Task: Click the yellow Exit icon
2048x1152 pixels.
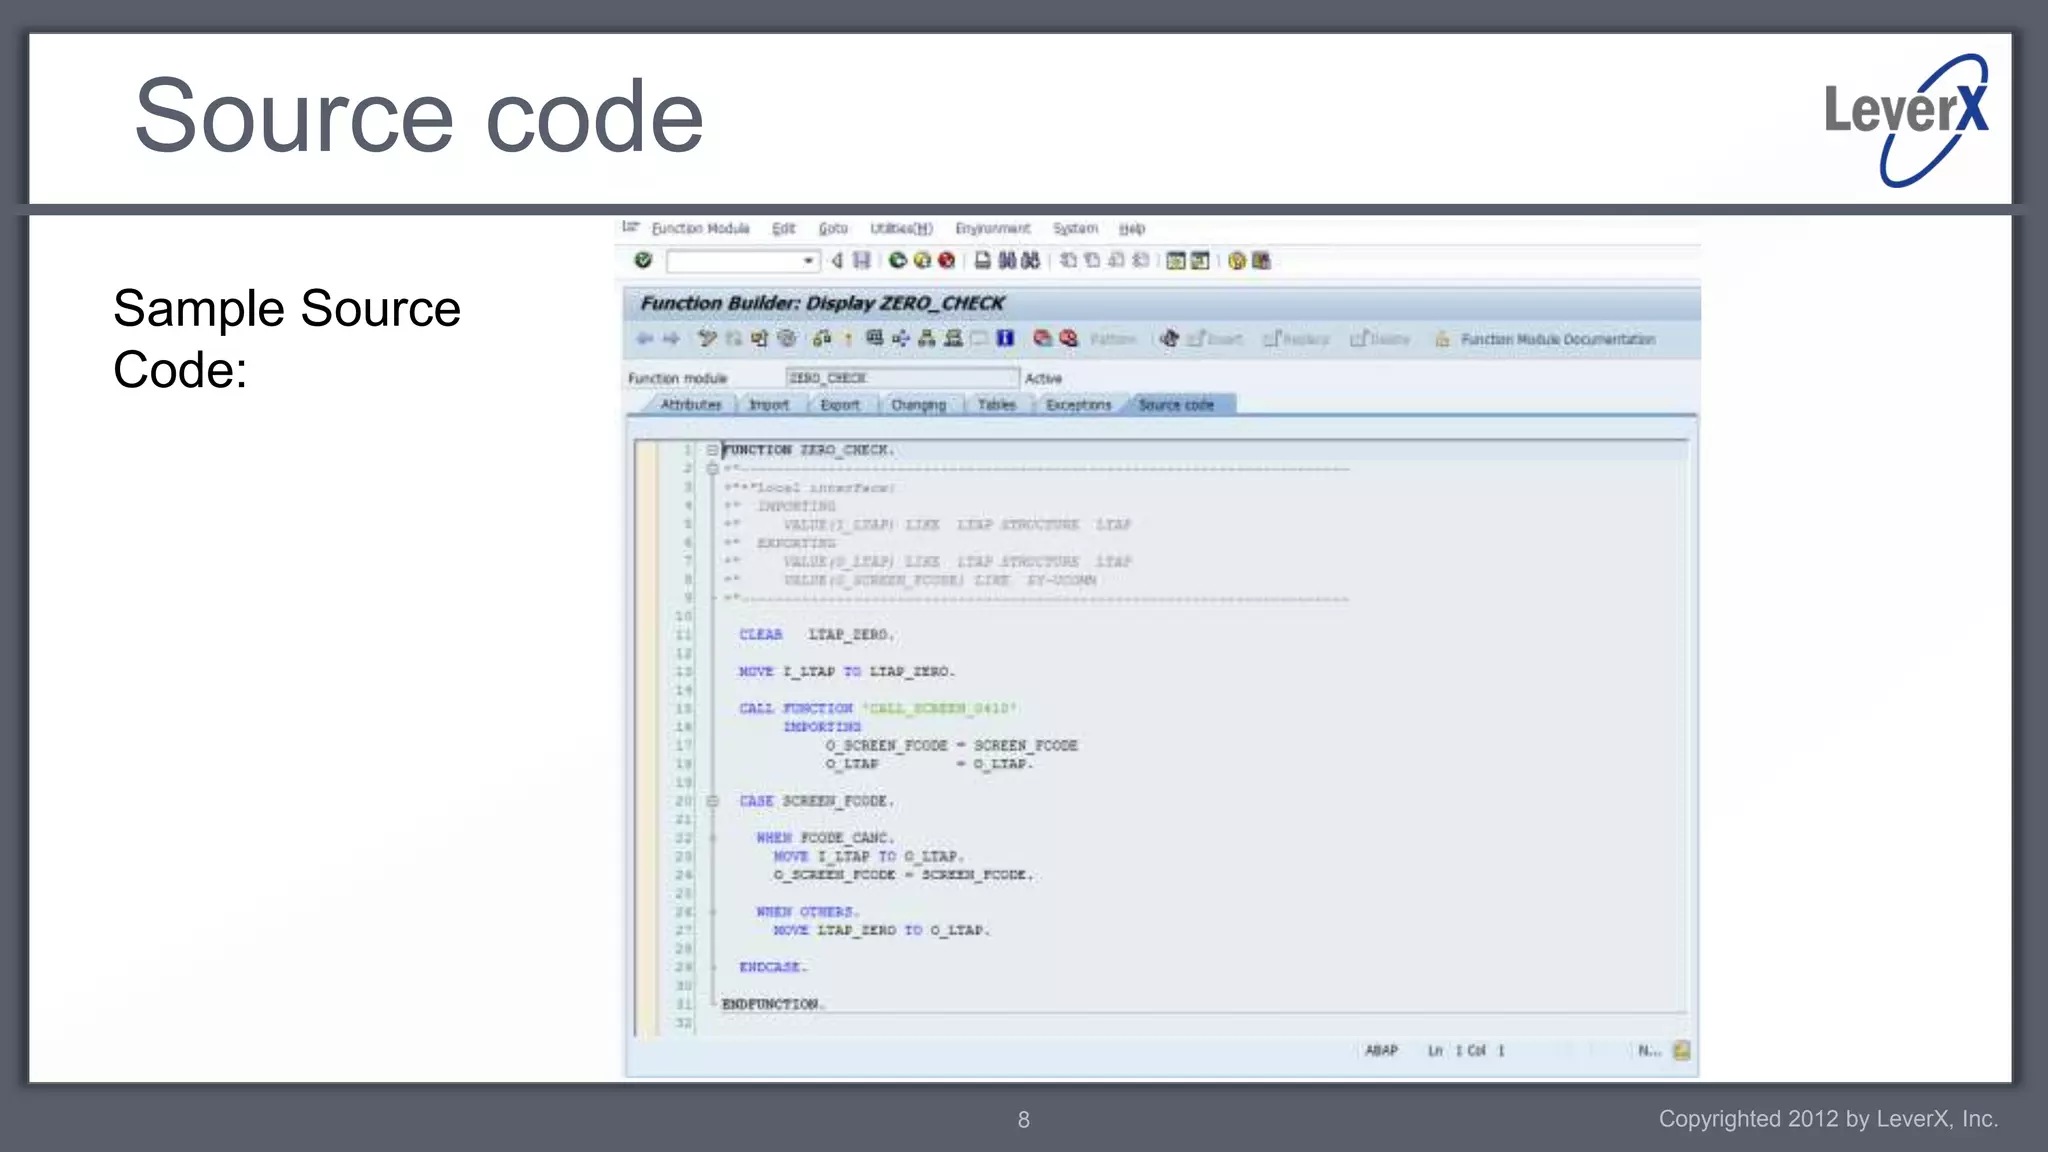Action: point(922,260)
